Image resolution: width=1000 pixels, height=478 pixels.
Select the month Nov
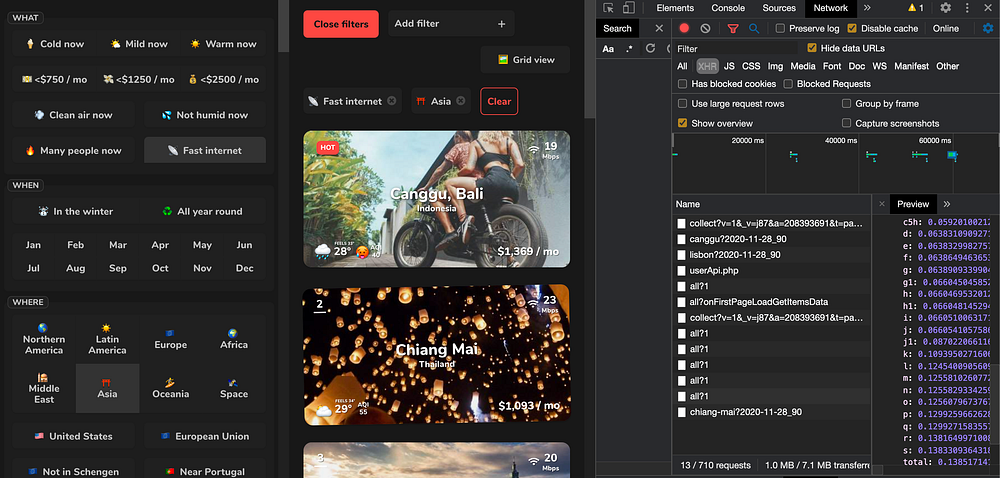point(202,268)
